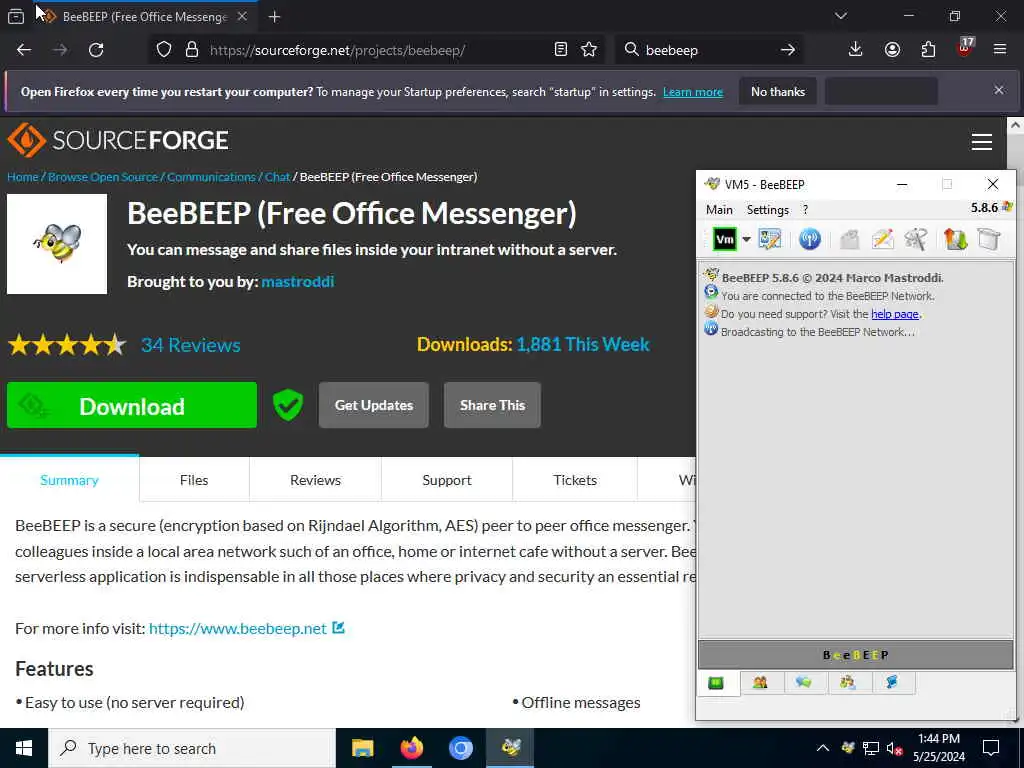Open the Firefox account icon
Image resolution: width=1024 pixels, height=768 pixels.
click(x=892, y=50)
